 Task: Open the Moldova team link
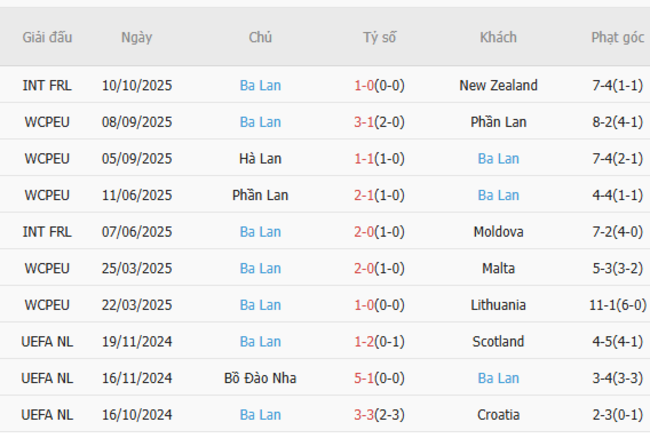(x=498, y=231)
